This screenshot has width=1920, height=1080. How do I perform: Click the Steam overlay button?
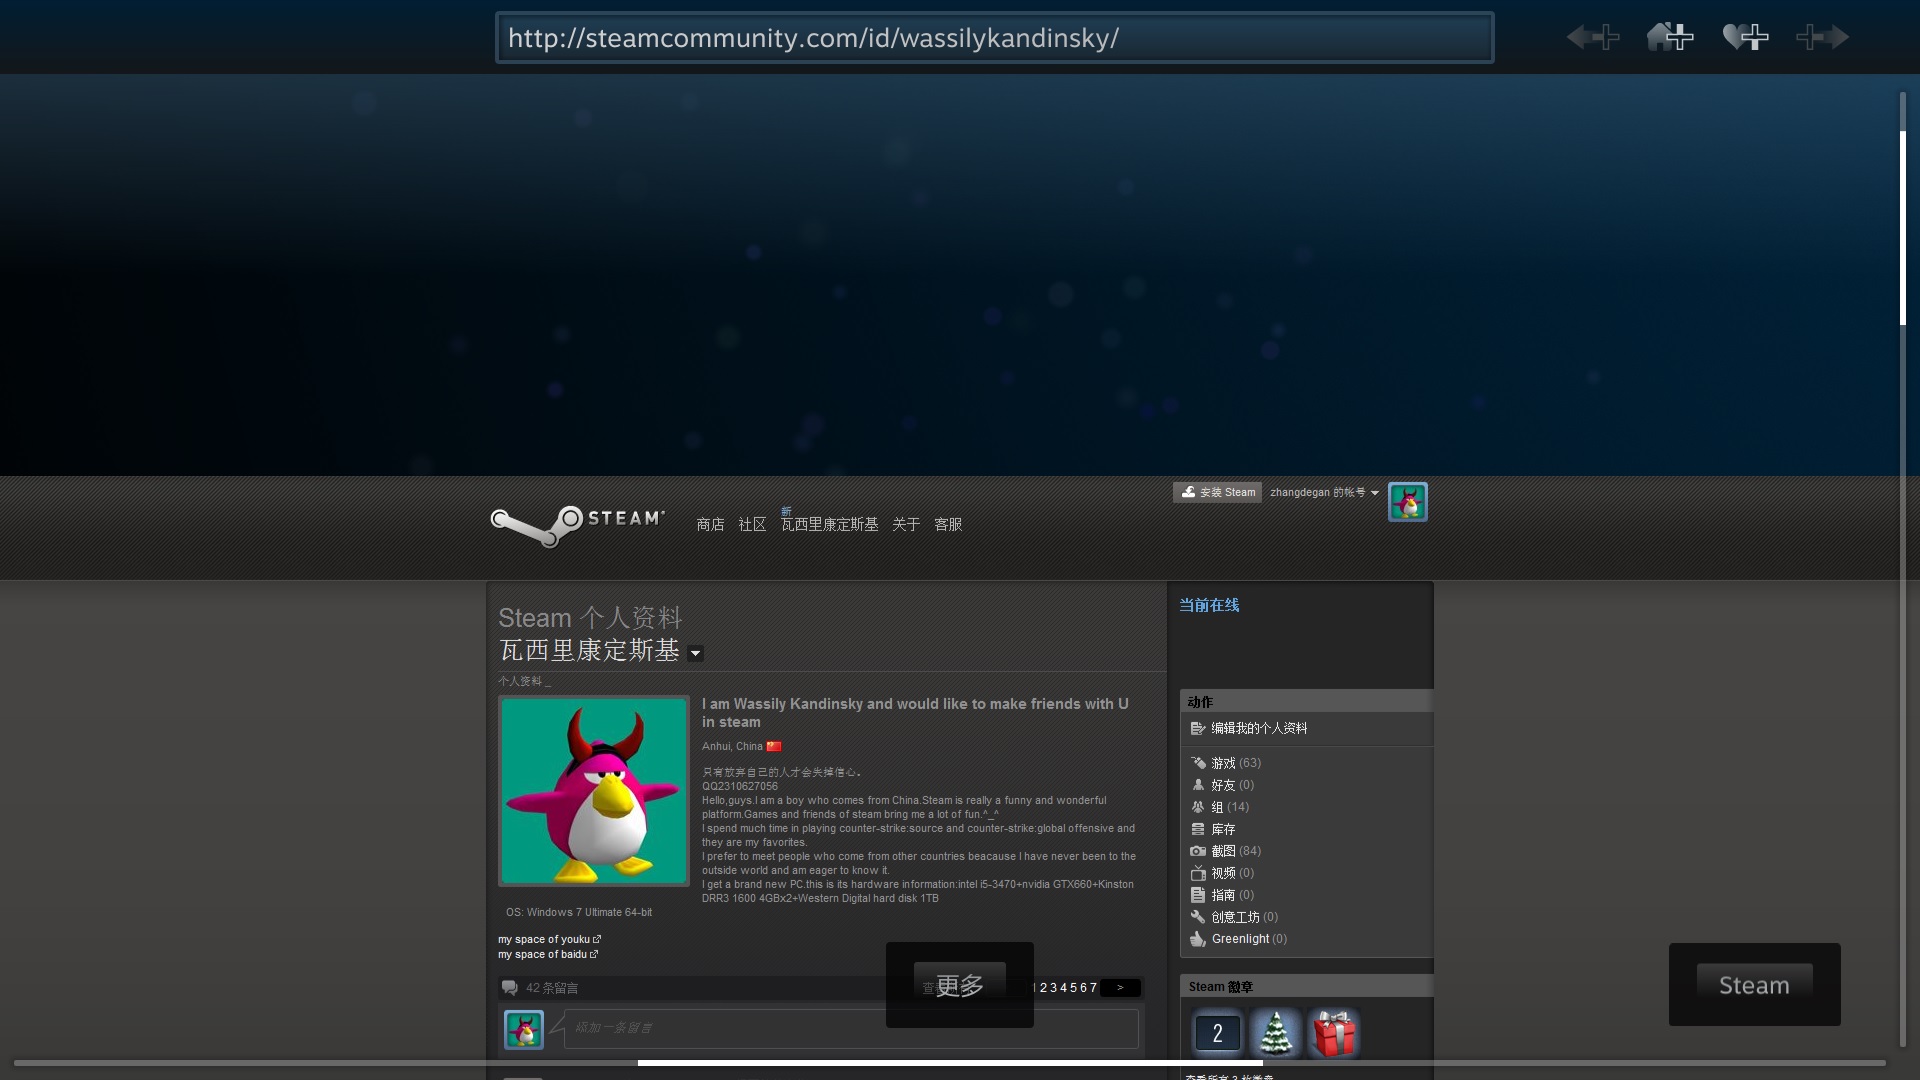[1755, 985]
